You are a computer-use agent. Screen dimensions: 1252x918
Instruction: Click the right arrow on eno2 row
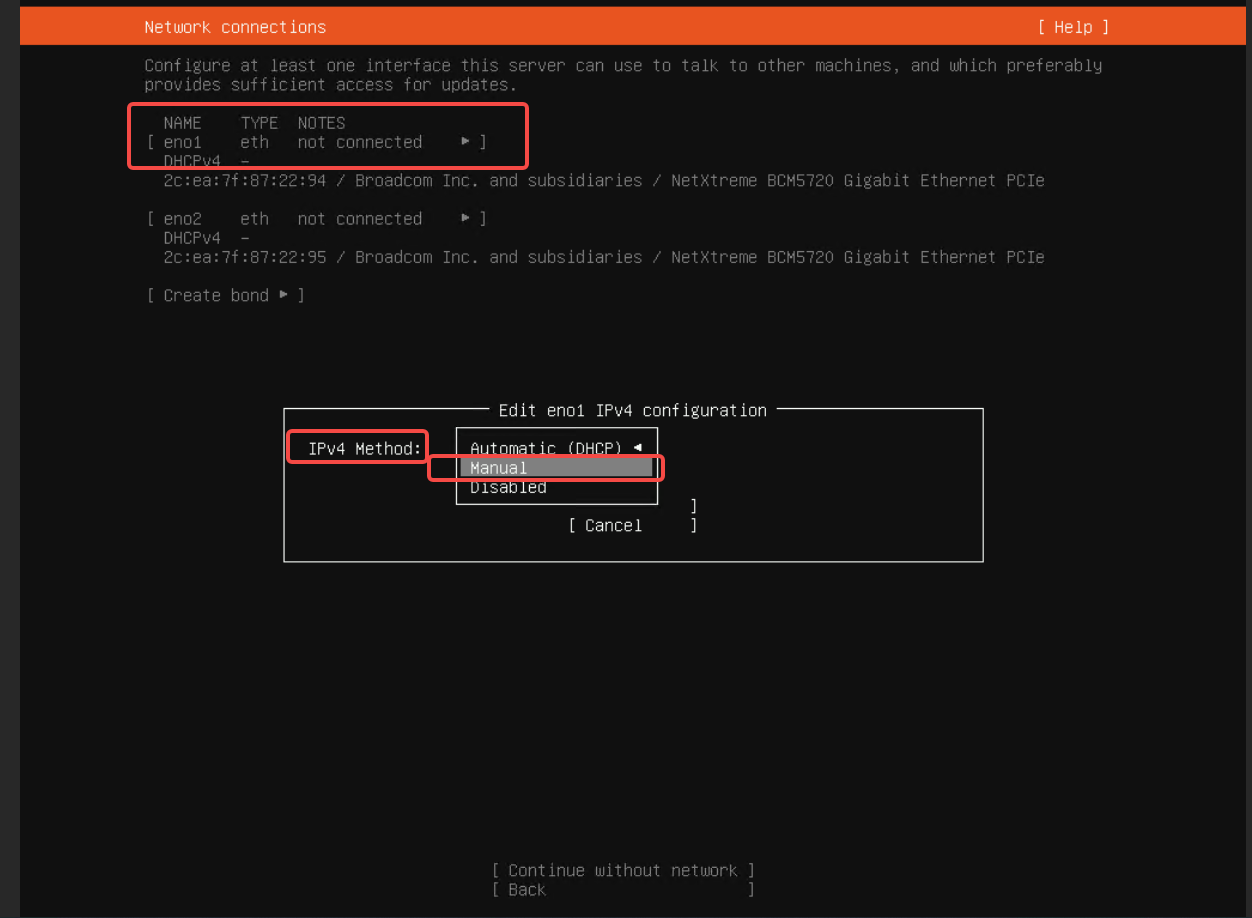tap(466, 218)
